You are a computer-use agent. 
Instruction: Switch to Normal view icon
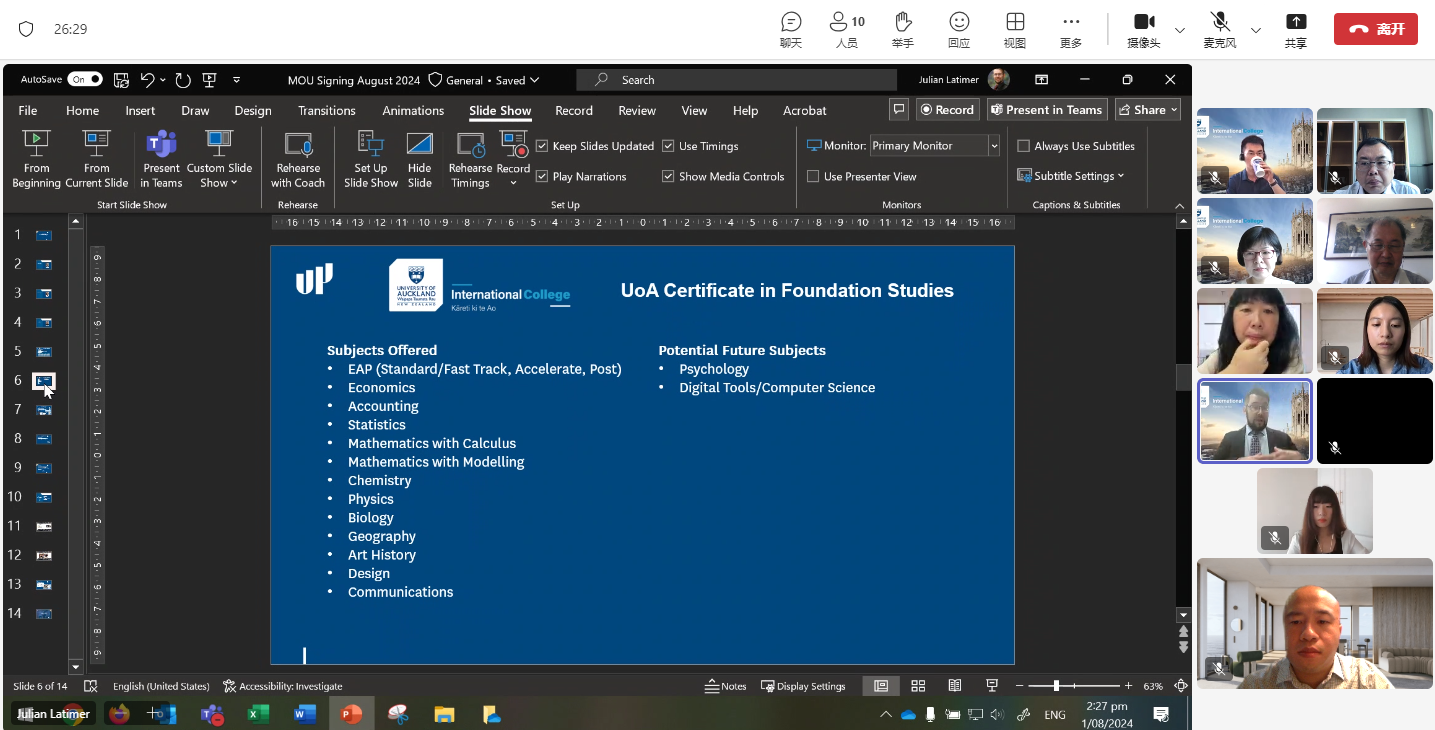coord(881,686)
